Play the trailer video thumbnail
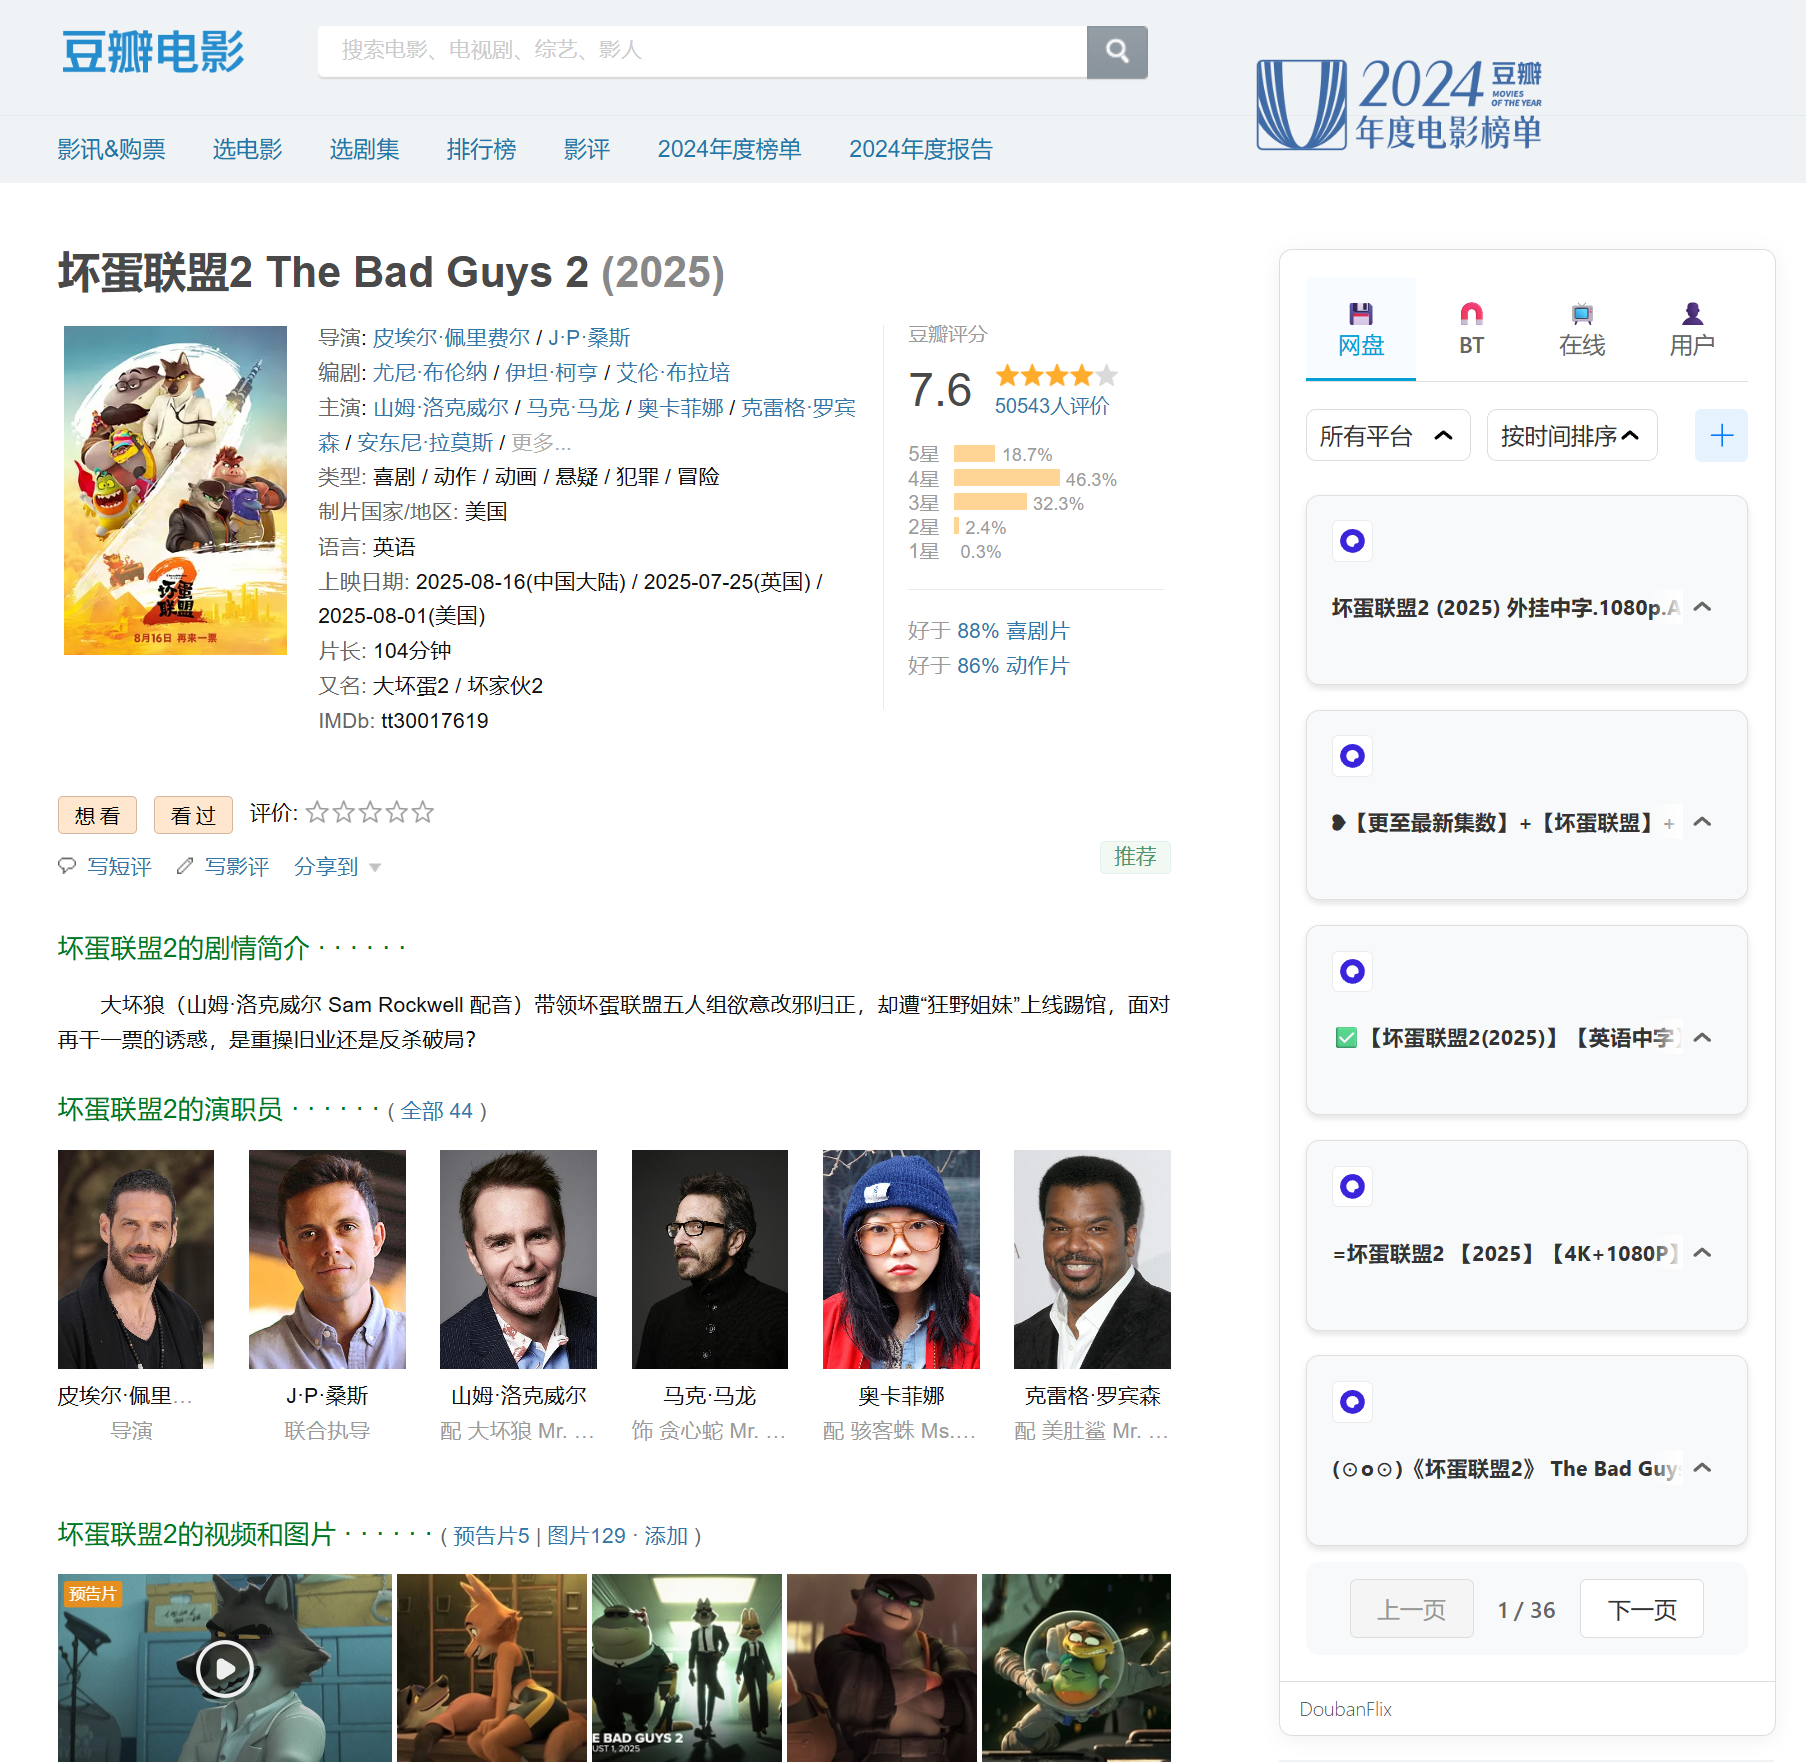This screenshot has width=1806, height=1762. [224, 1667]
